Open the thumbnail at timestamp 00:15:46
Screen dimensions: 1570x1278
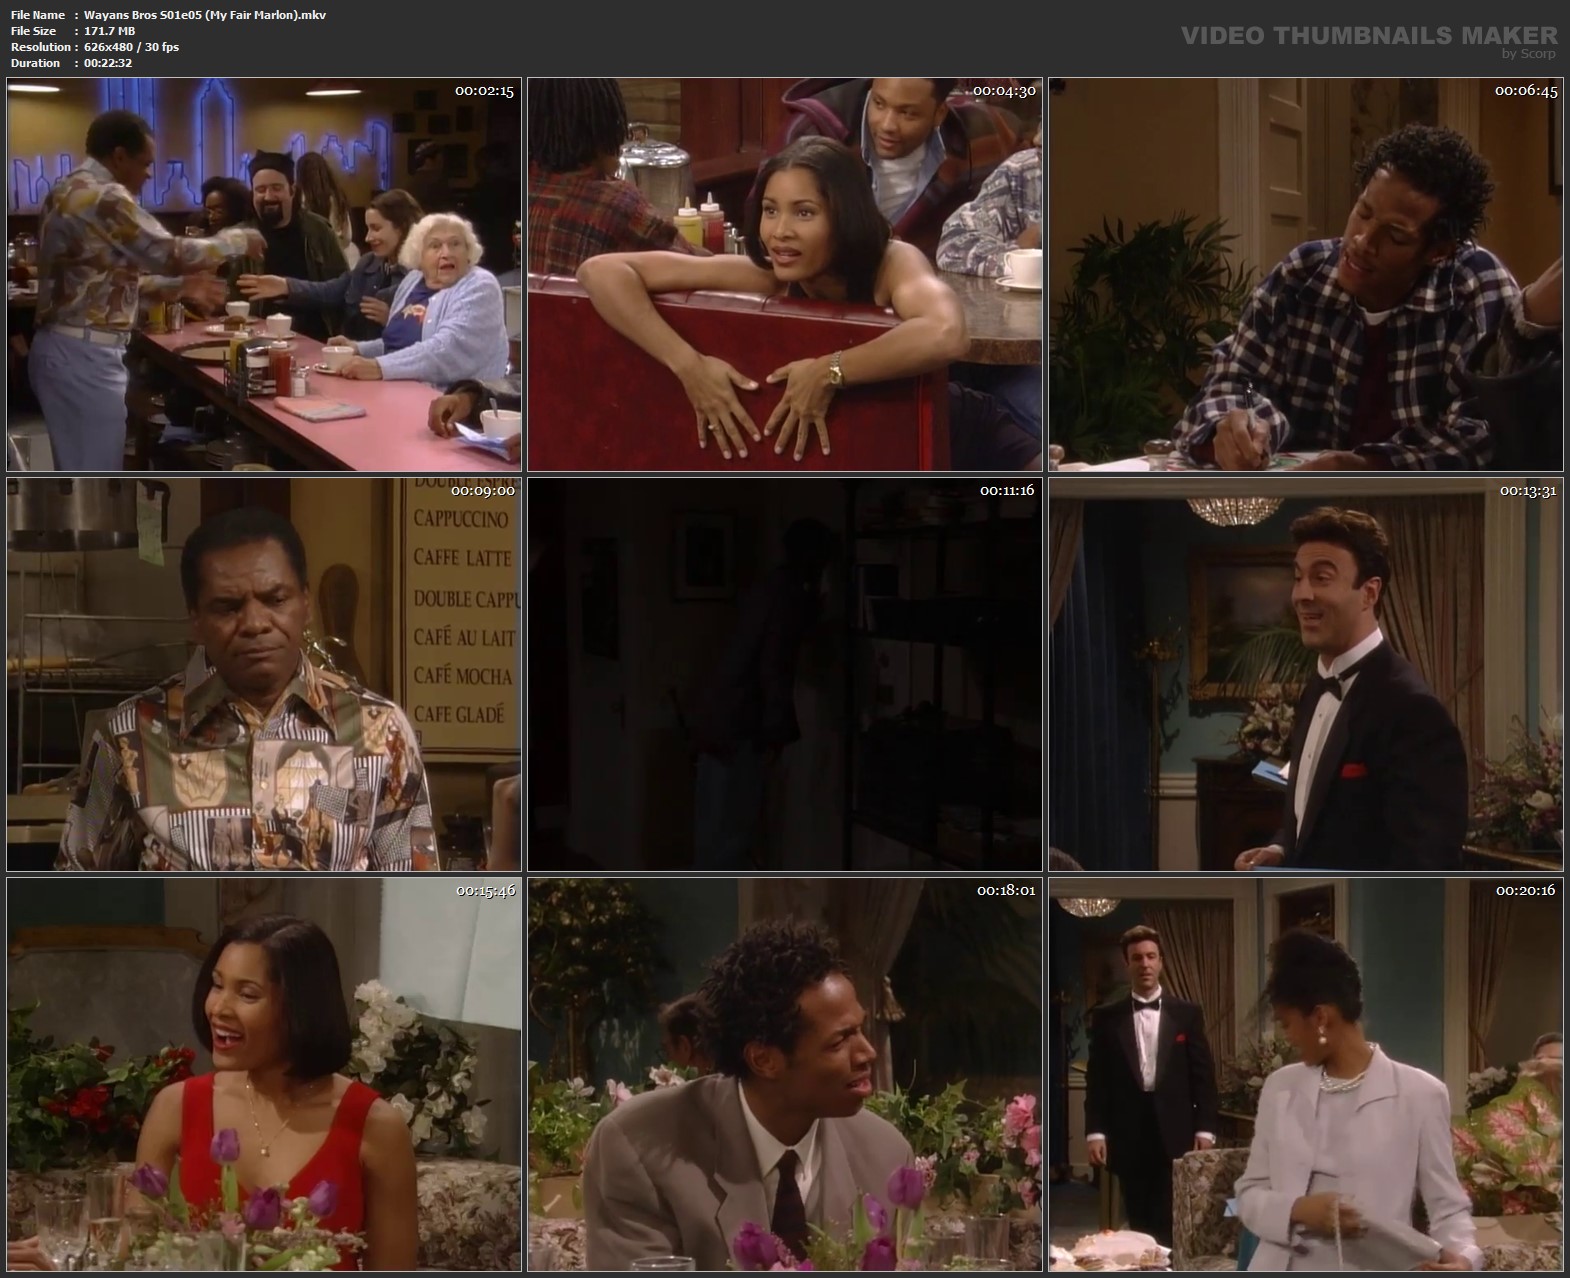pyautogui.click(x=264, y=1074)
